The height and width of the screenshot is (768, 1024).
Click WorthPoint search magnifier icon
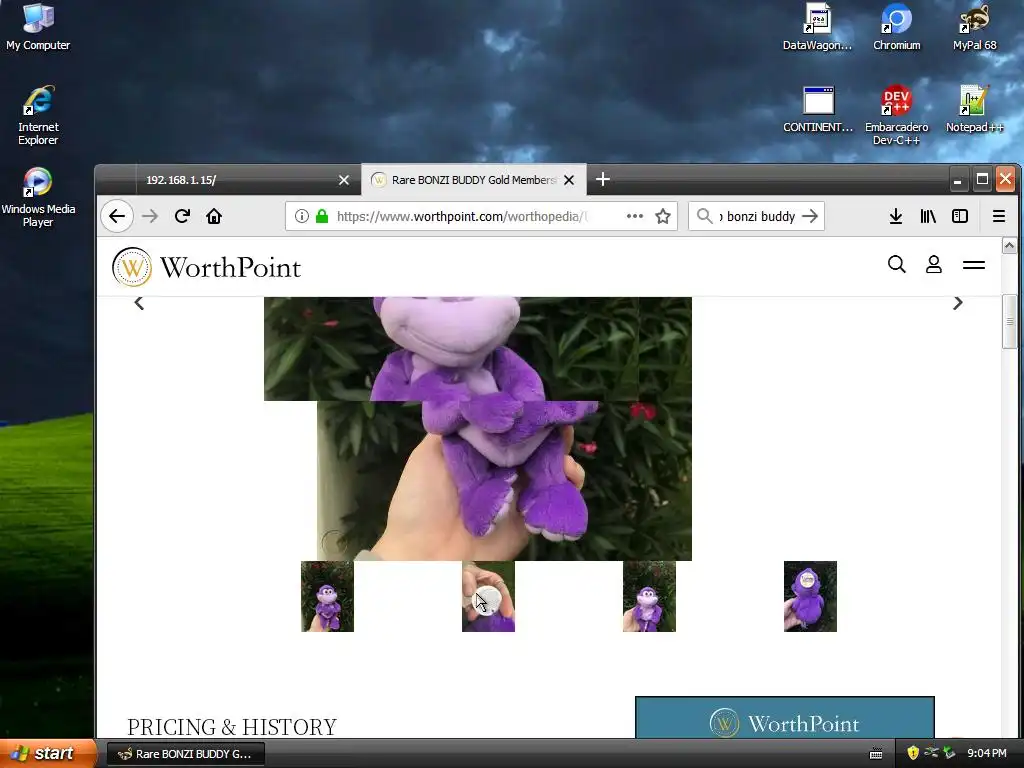[897, 264]
